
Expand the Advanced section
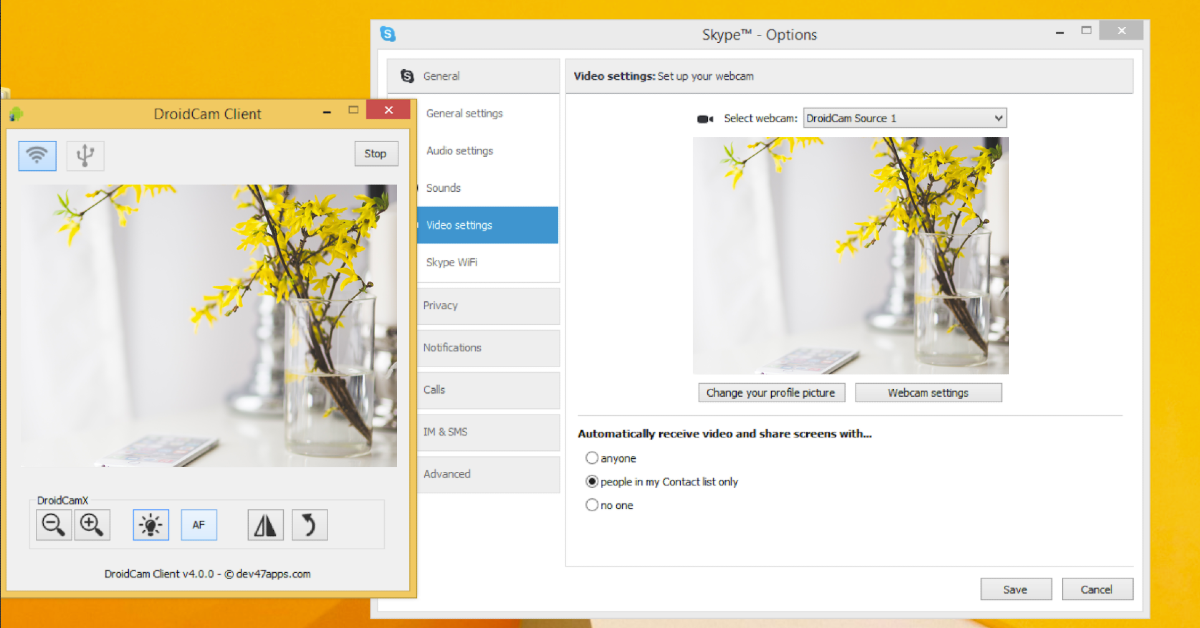[x=486, y=474]
